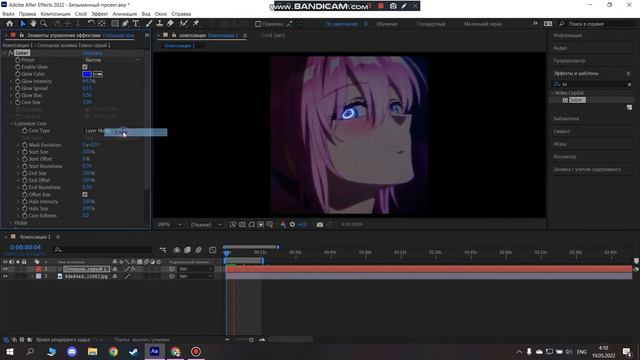The image size is (640, 360).
Task: Open the viewer resolution dropdown
Action: point(206,224)
